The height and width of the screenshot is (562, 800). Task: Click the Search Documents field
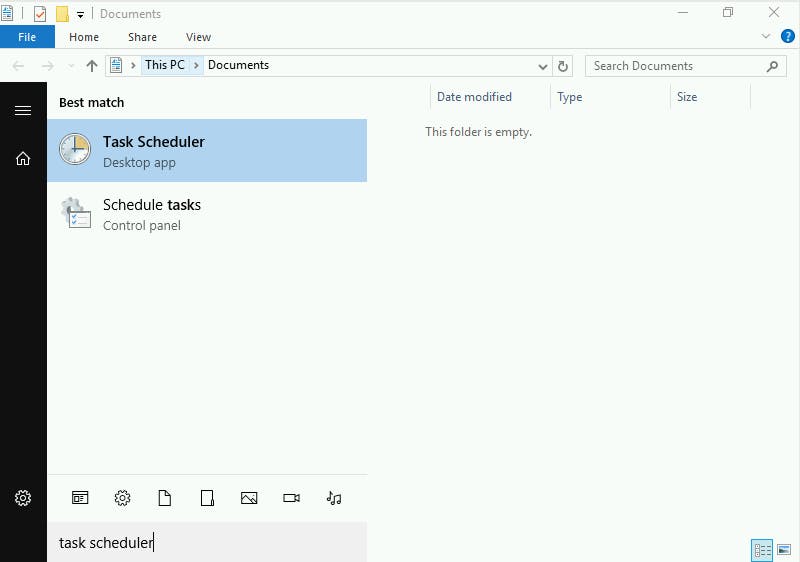(x=686, y=66)
